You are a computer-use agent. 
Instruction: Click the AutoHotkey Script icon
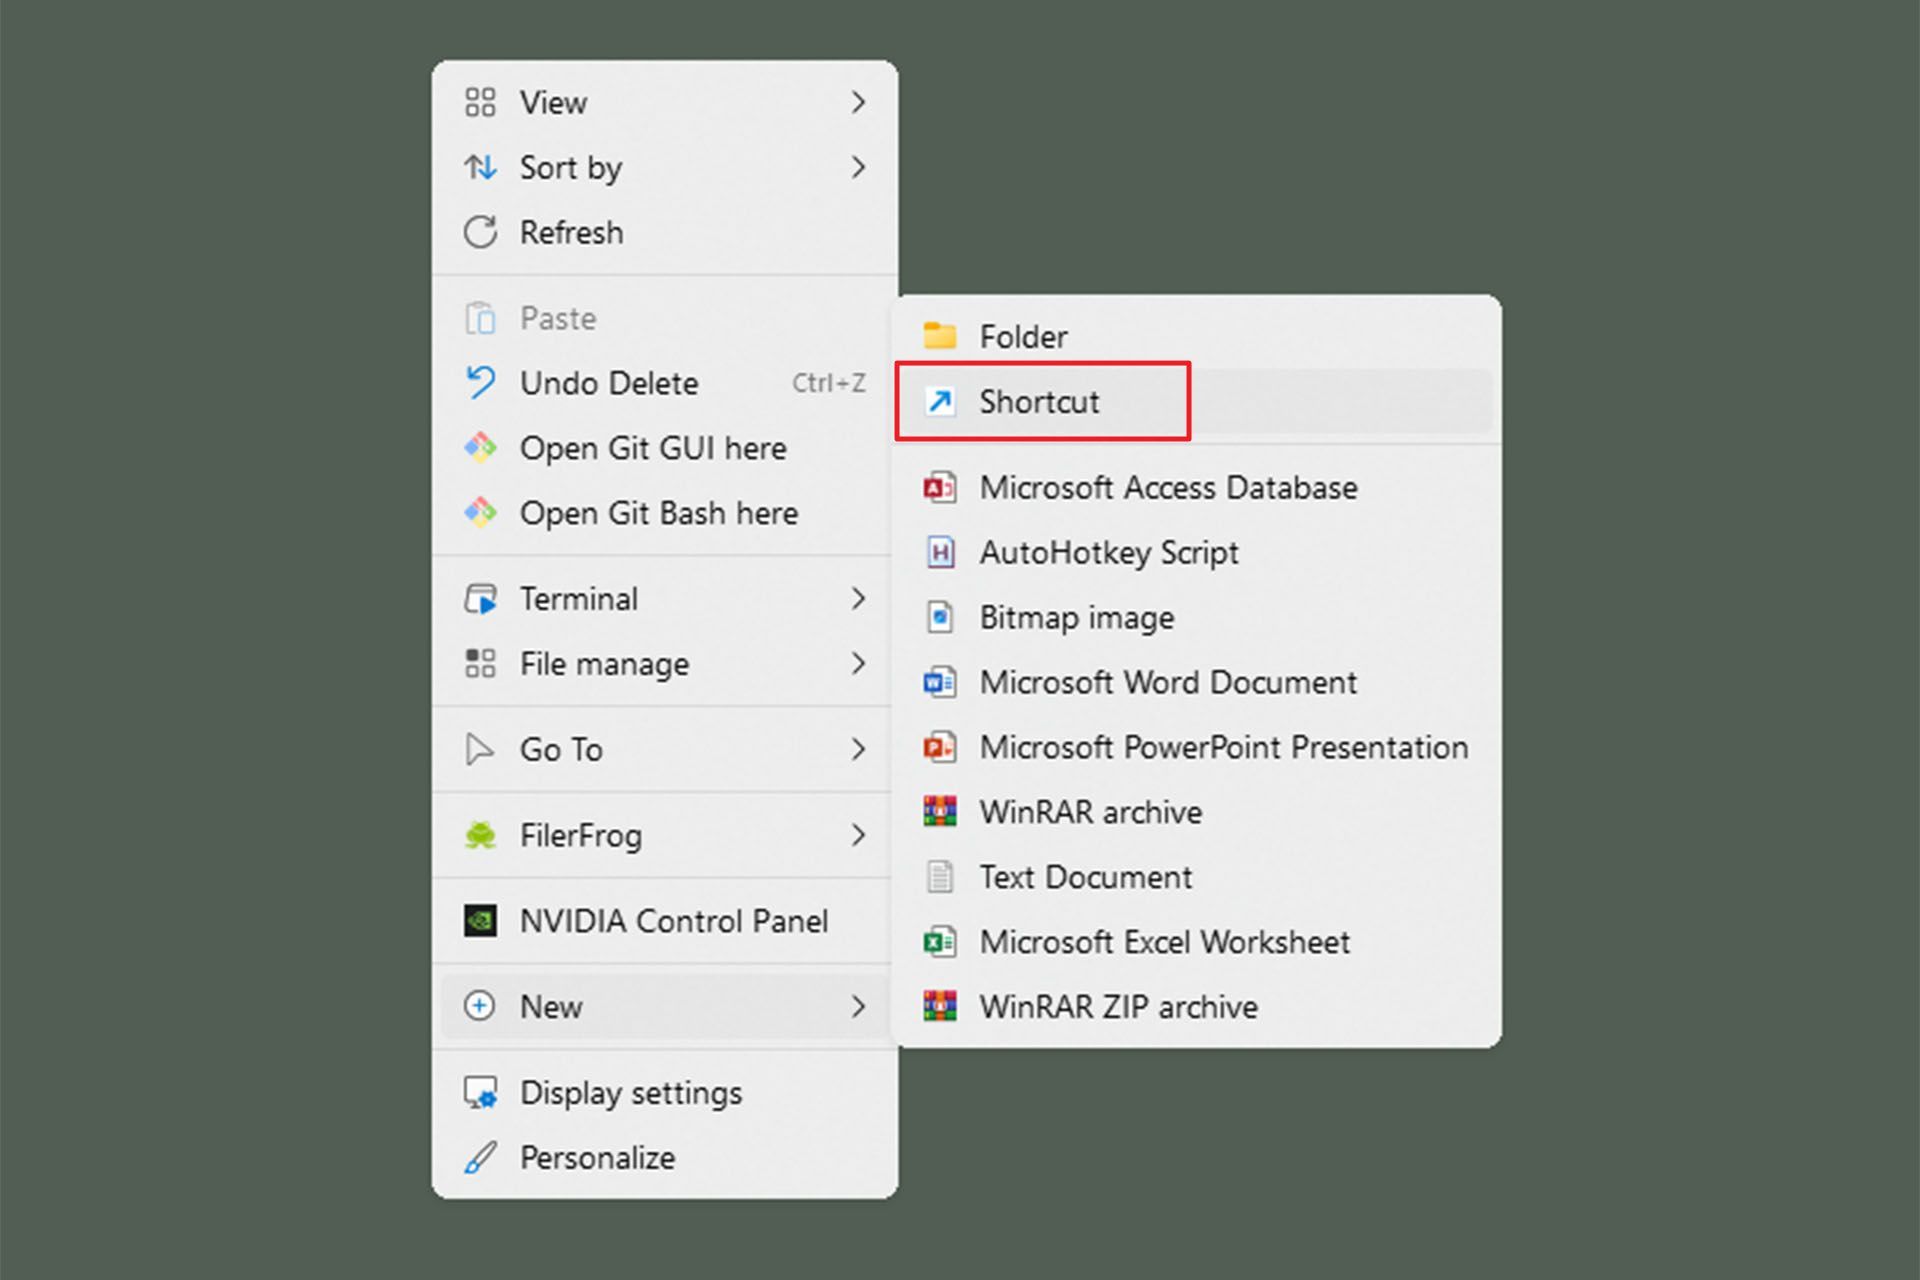click(939, 553)
